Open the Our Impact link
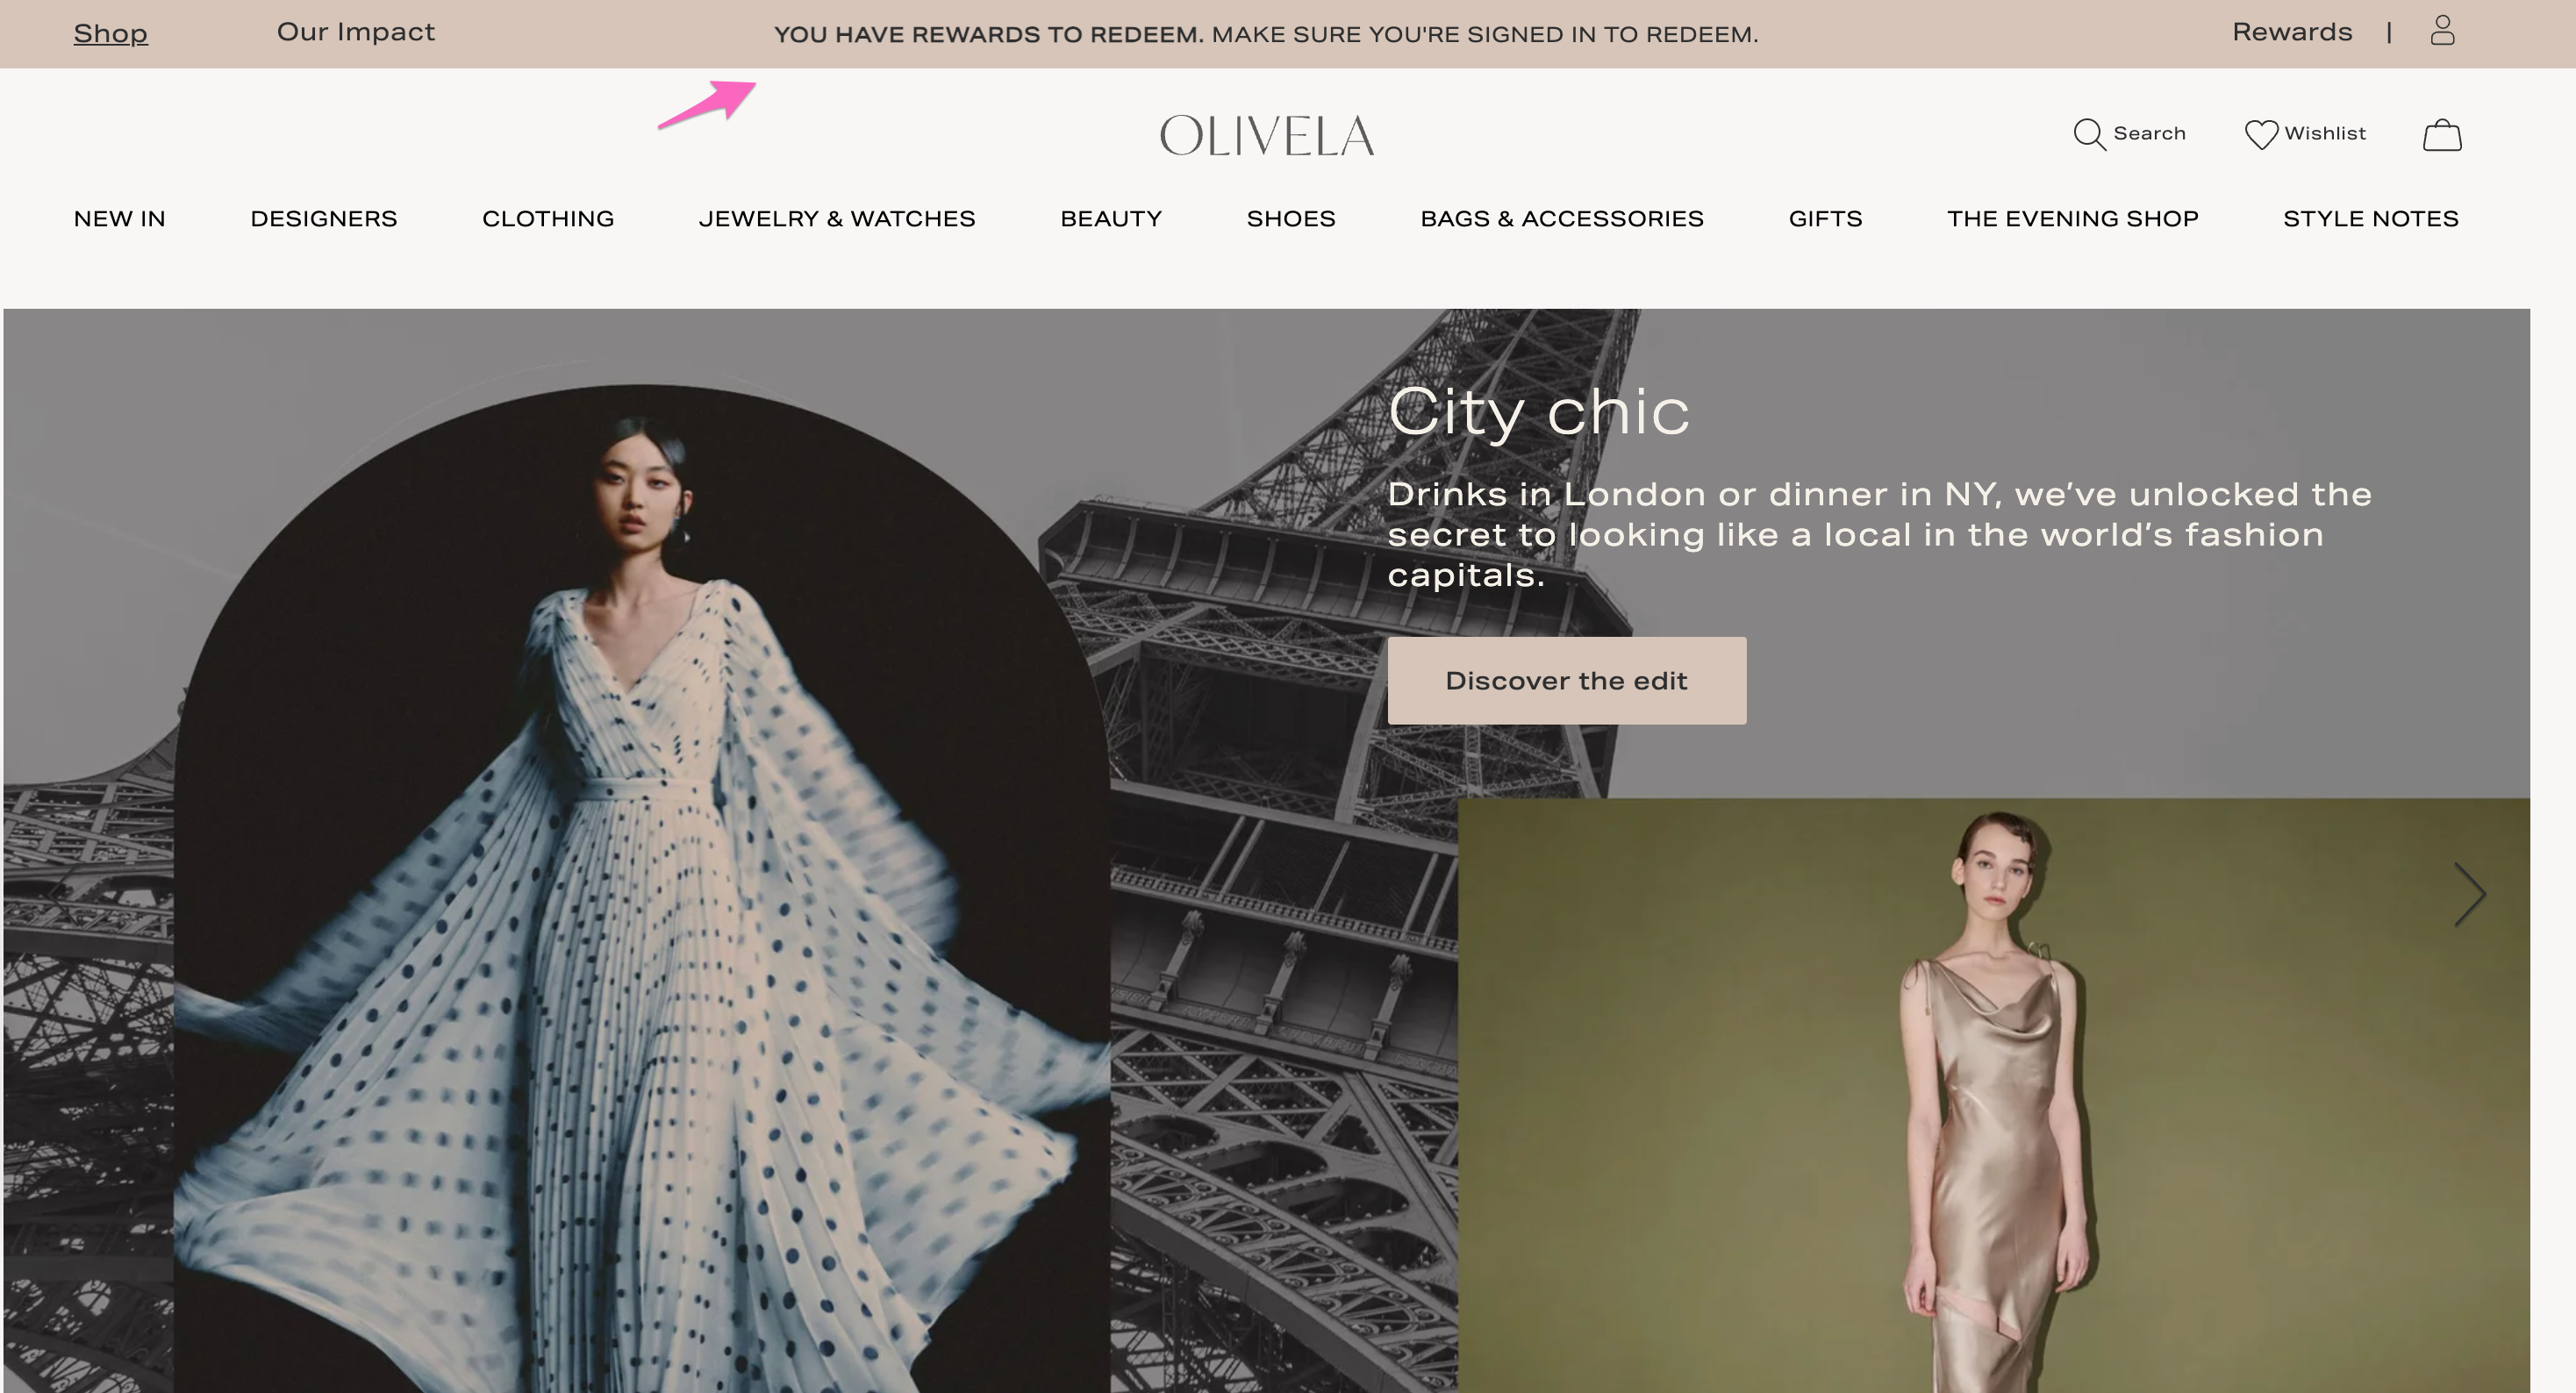2576x1393 pixels. pos(356,32)
